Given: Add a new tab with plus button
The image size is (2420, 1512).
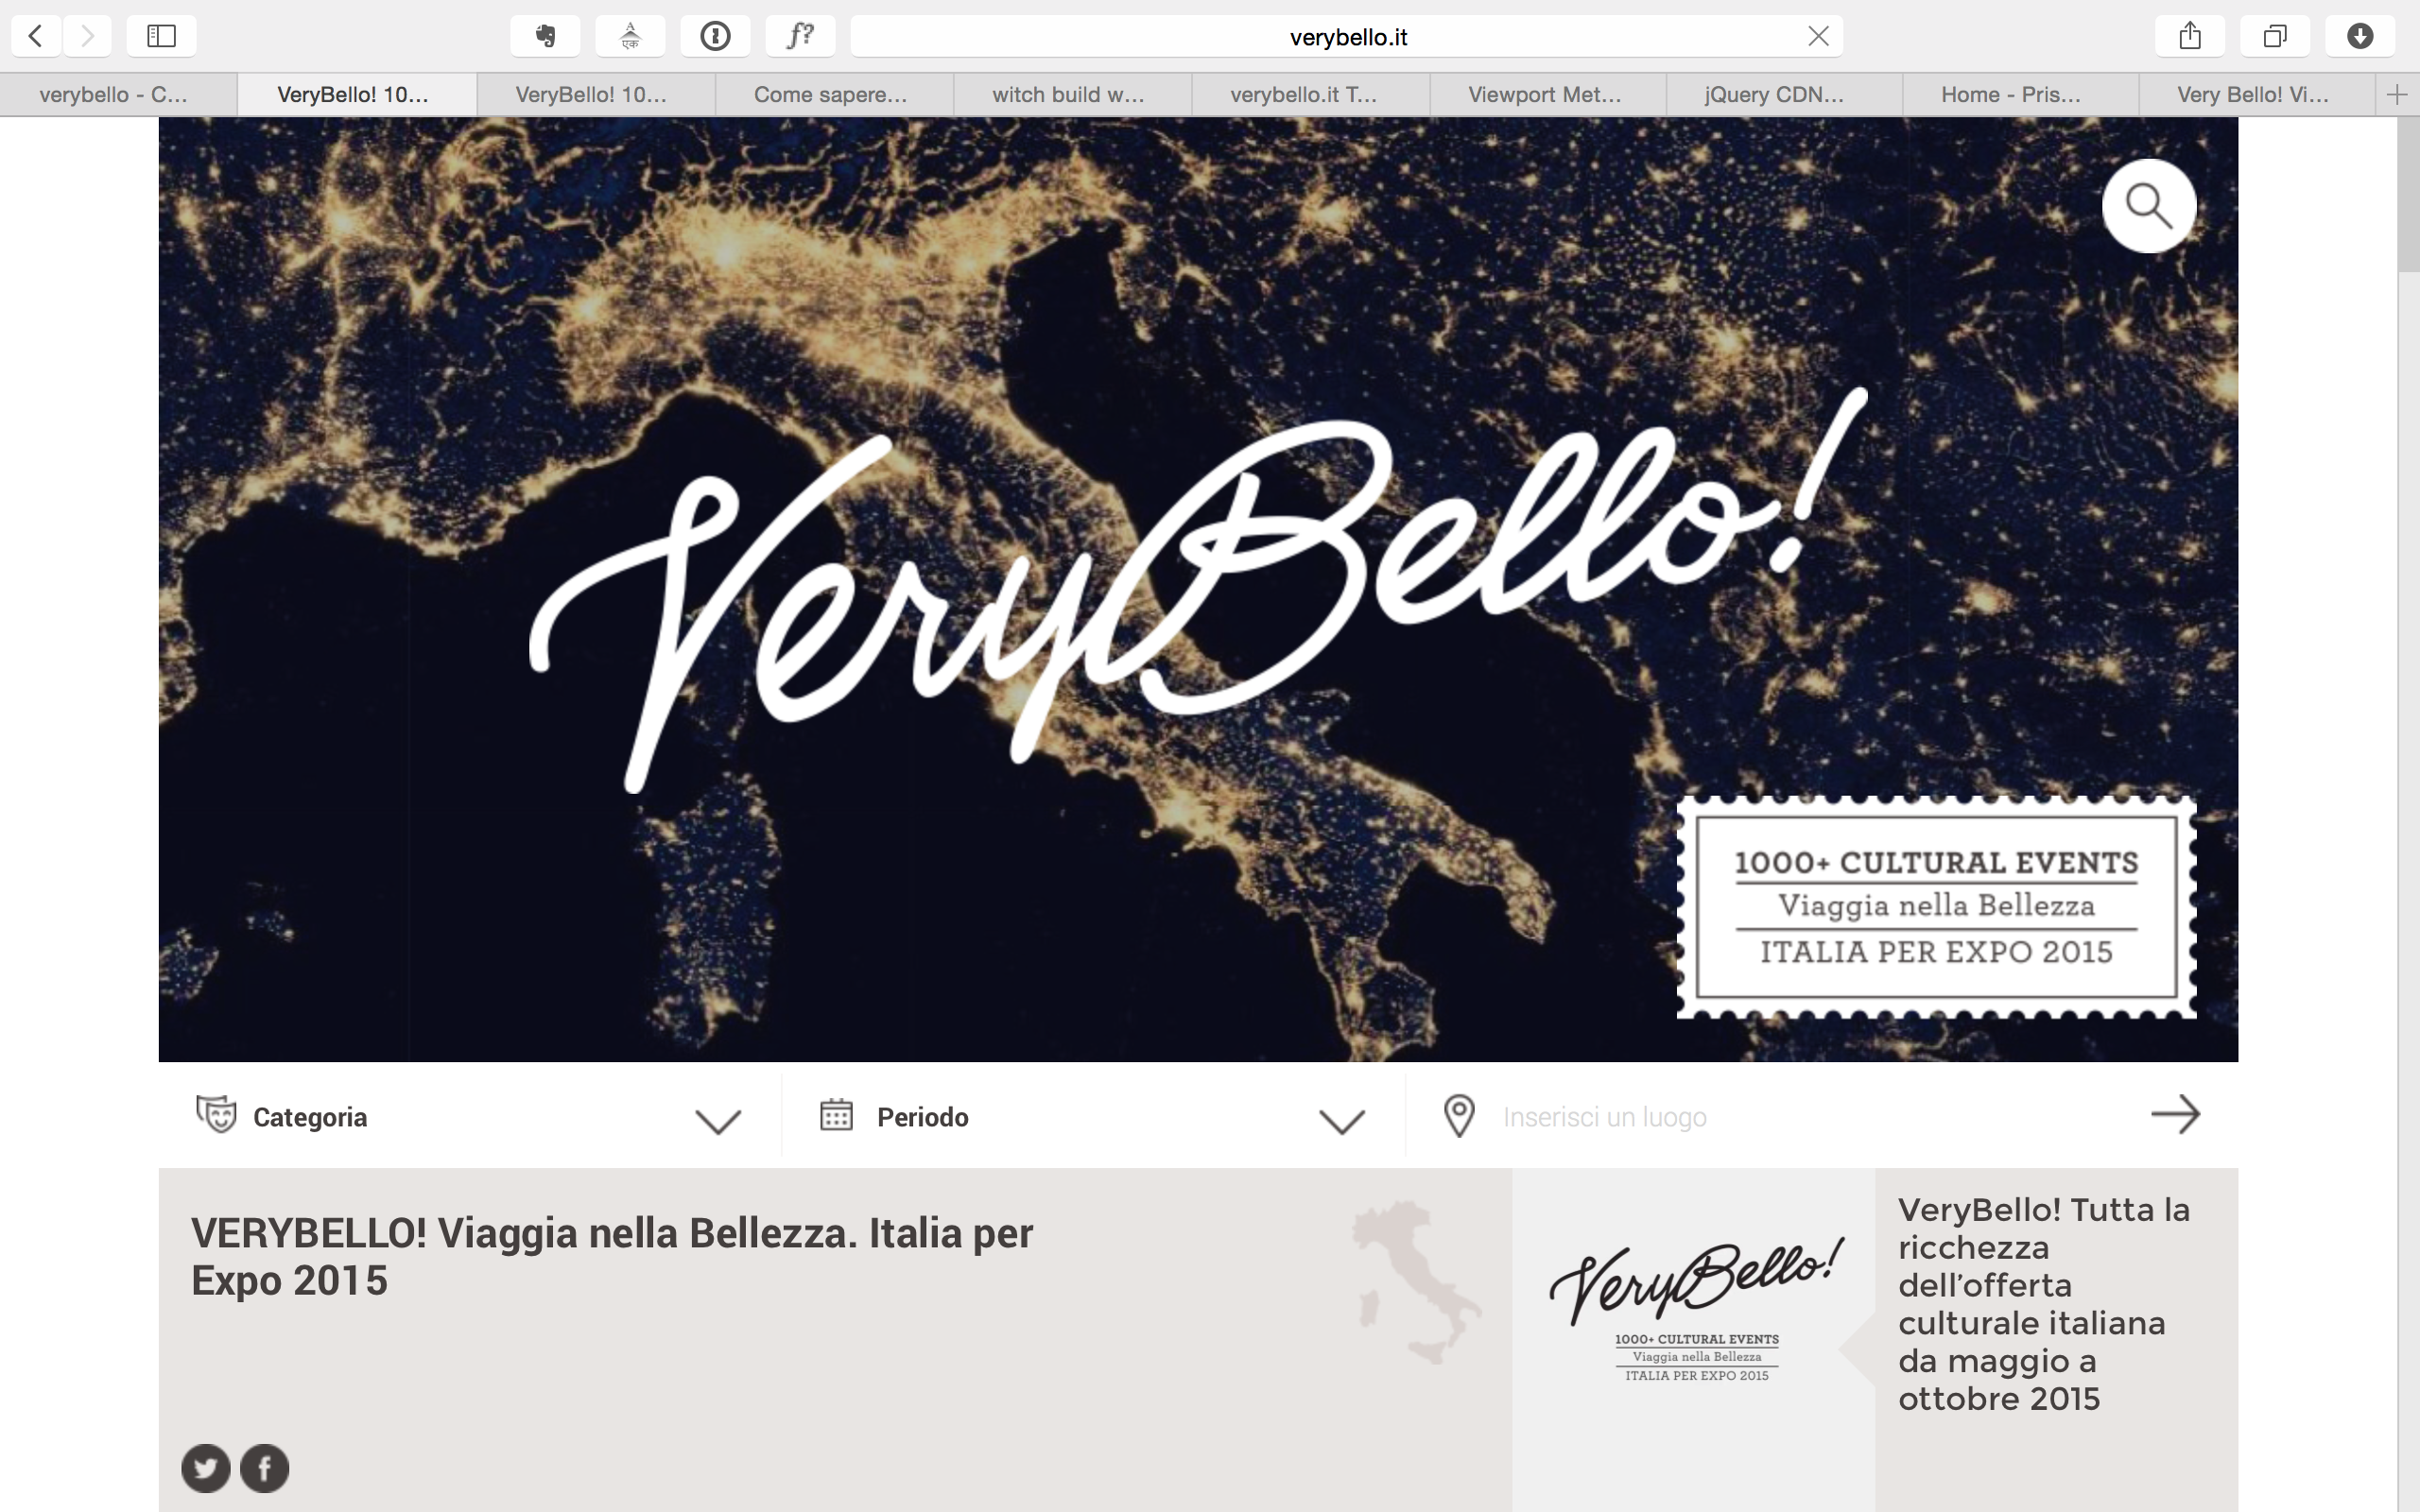Looking at the screenshot, I should point(2397,95).
